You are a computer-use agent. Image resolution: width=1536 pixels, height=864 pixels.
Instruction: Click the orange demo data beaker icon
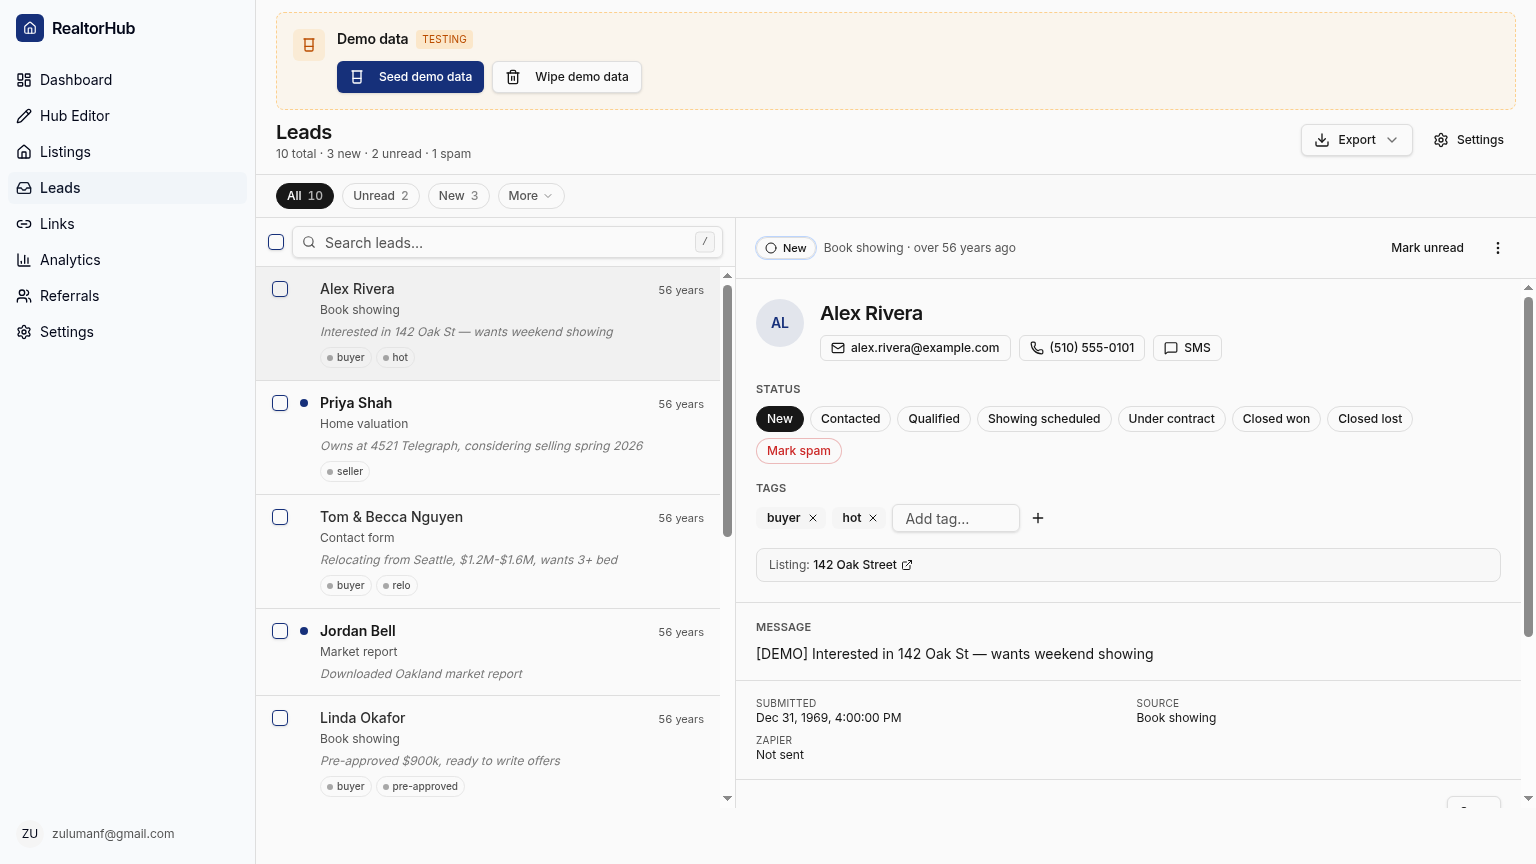pos(308,45)
